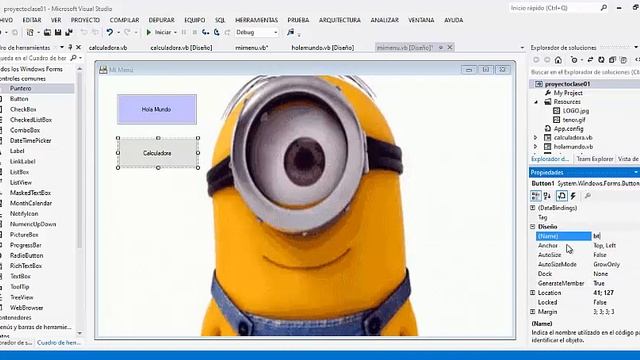Screen dimensions: 640x360
Task: Click the Sync with Active Document icon
Action: point(590,60)
